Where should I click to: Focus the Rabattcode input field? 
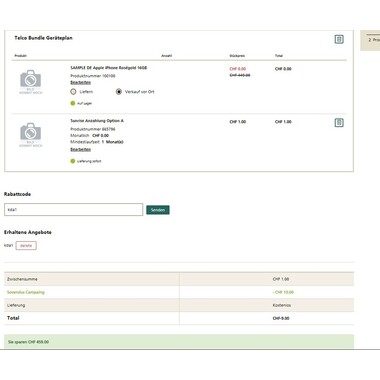(73, 210)
